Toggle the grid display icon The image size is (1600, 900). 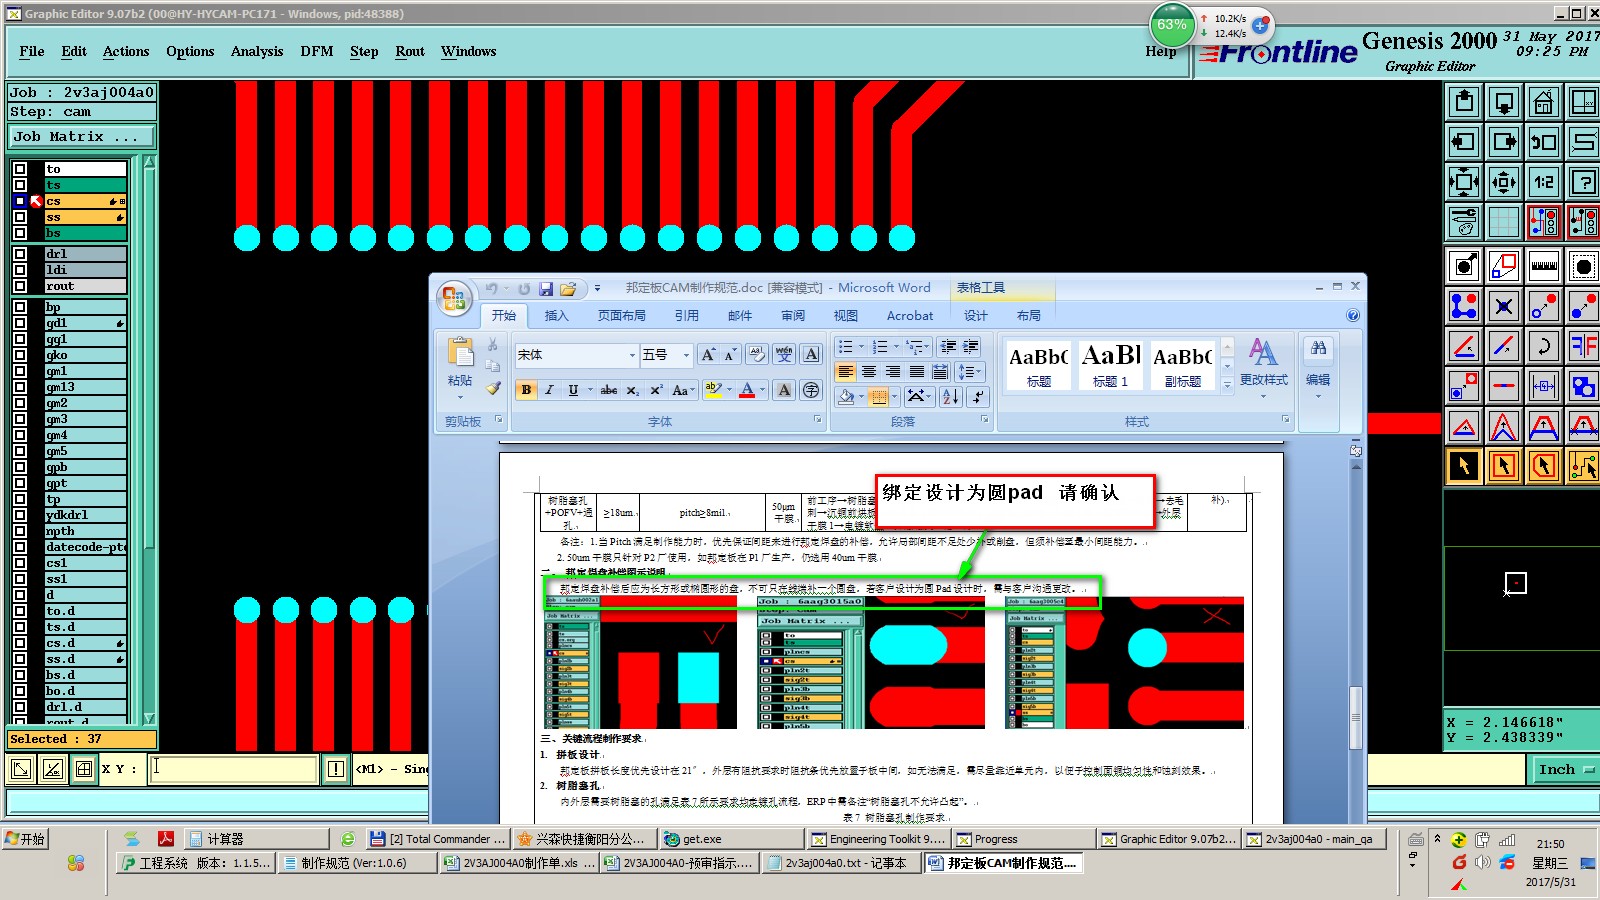1504,222
